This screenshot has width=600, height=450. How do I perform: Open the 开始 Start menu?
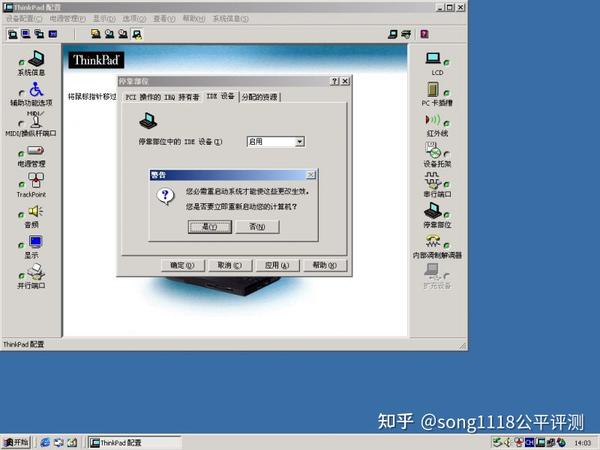click(16, 442)
